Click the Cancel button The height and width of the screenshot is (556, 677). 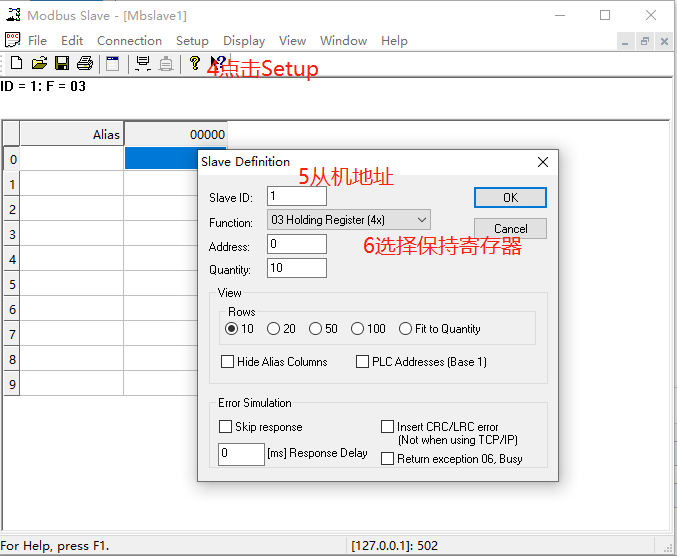click(510, 228)
